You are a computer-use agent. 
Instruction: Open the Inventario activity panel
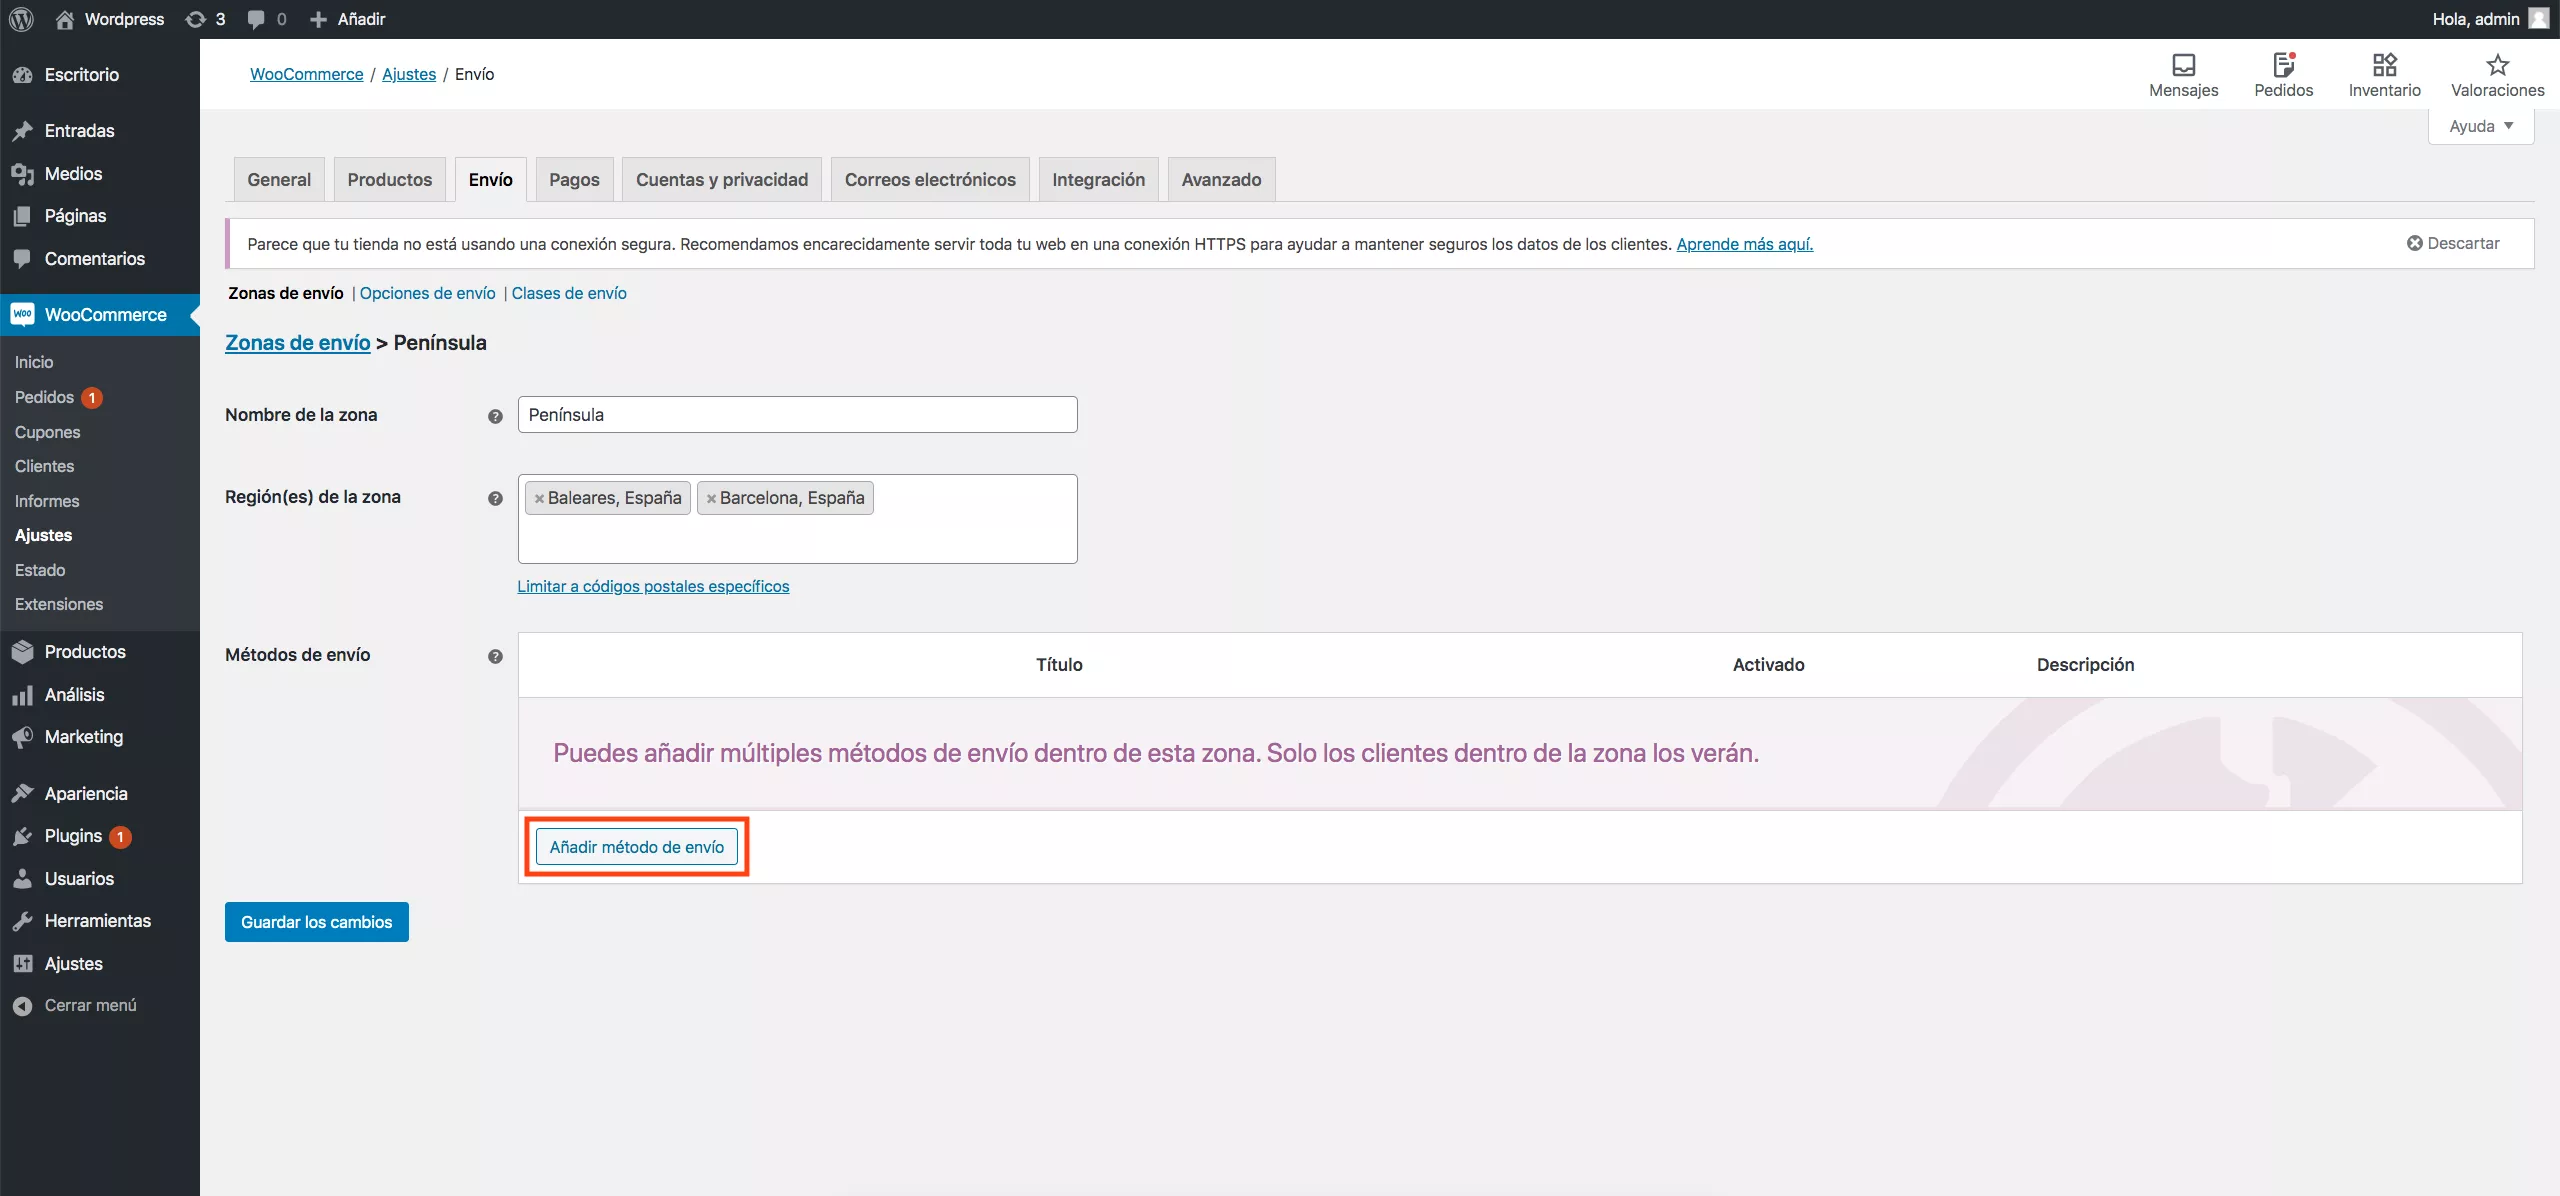(x=2384, y=75)
